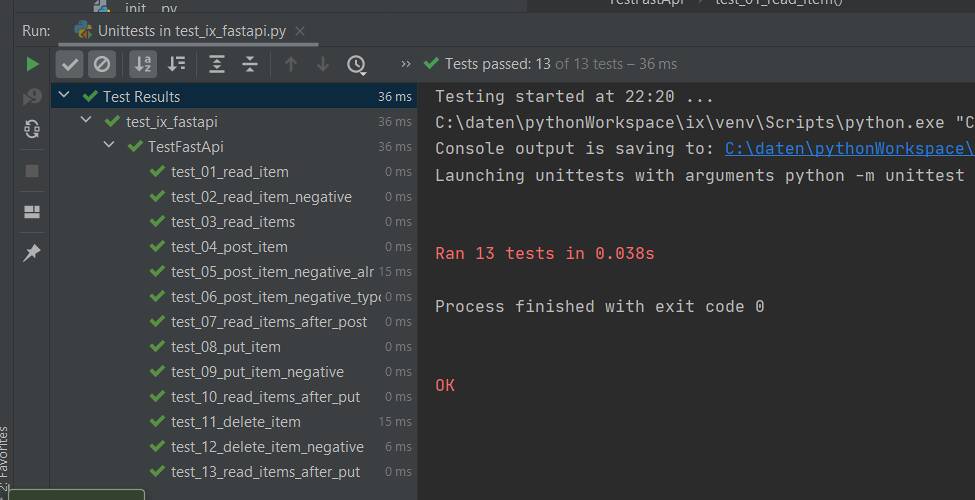Image resolution: width=975 pixels, height=500 pixels.
Task: Pin the run tab with pin icon
Action: [32, 253]
